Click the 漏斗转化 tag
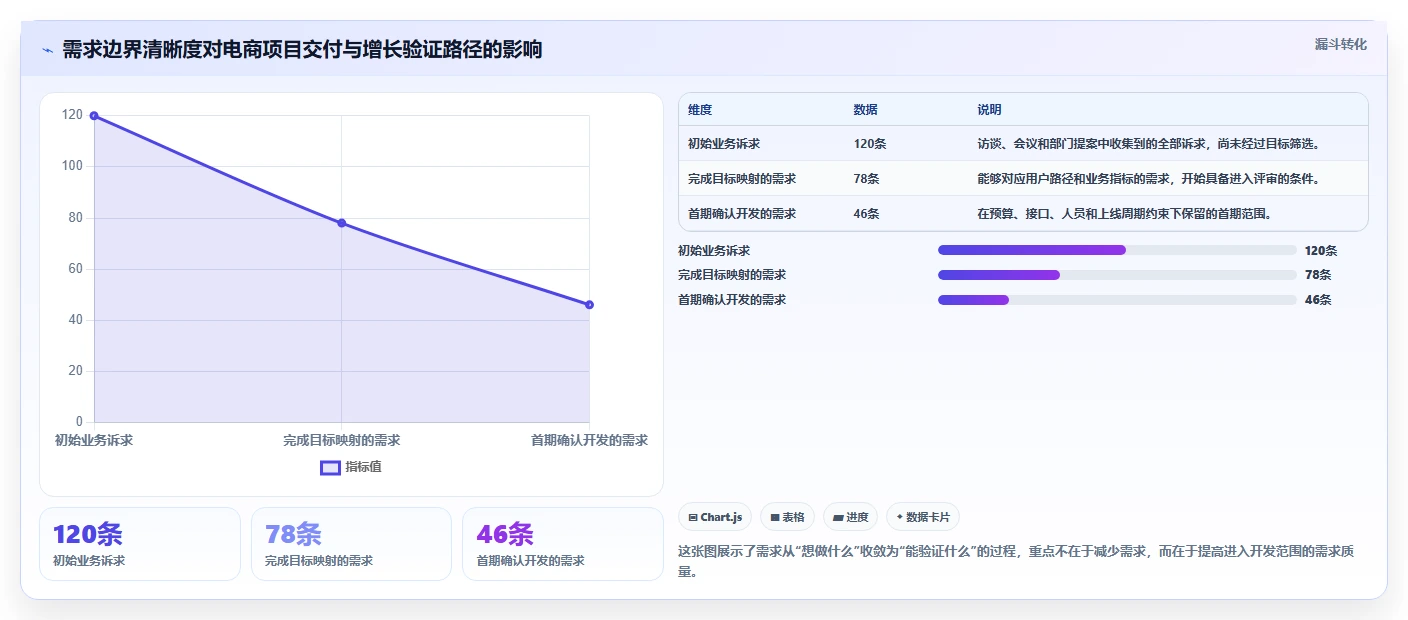Image resolution: width=1408 pixels, height=620 pixels. tap(1340, 44)
